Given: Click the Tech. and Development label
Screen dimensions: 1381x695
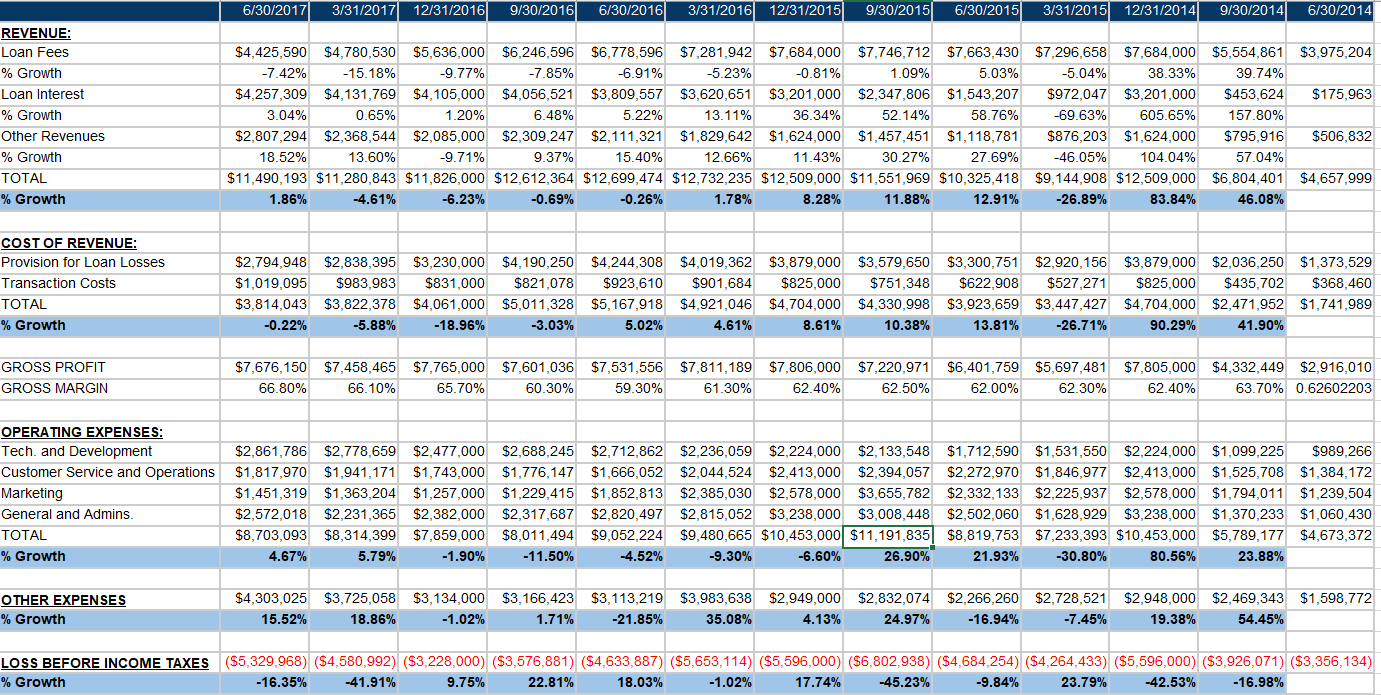Looking at the screenshot, I should 77,451.
